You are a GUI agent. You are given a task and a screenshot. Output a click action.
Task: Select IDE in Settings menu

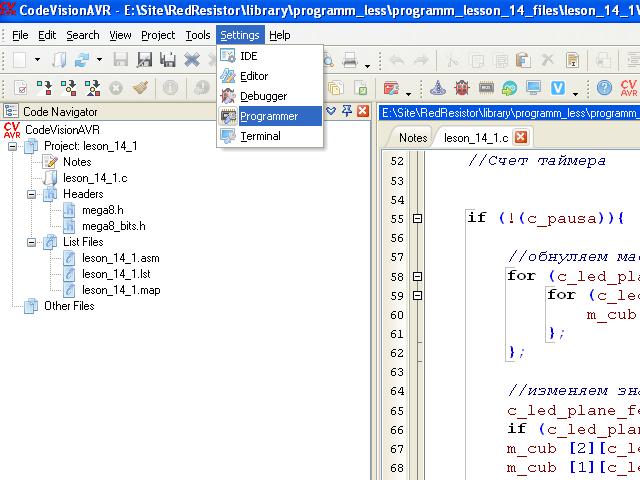(270, 56)
